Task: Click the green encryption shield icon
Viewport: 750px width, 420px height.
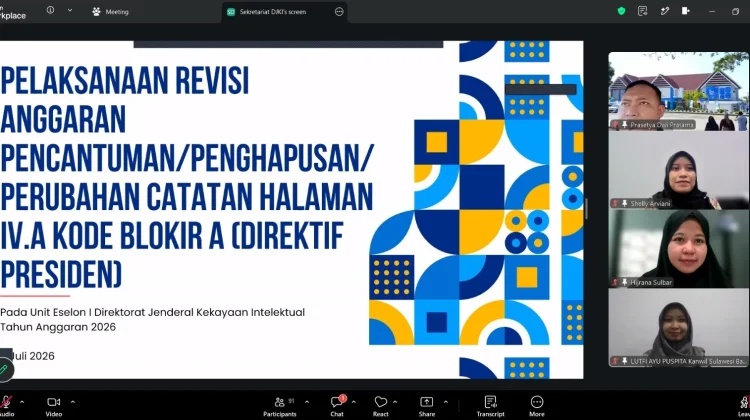Action: point(621,11)
